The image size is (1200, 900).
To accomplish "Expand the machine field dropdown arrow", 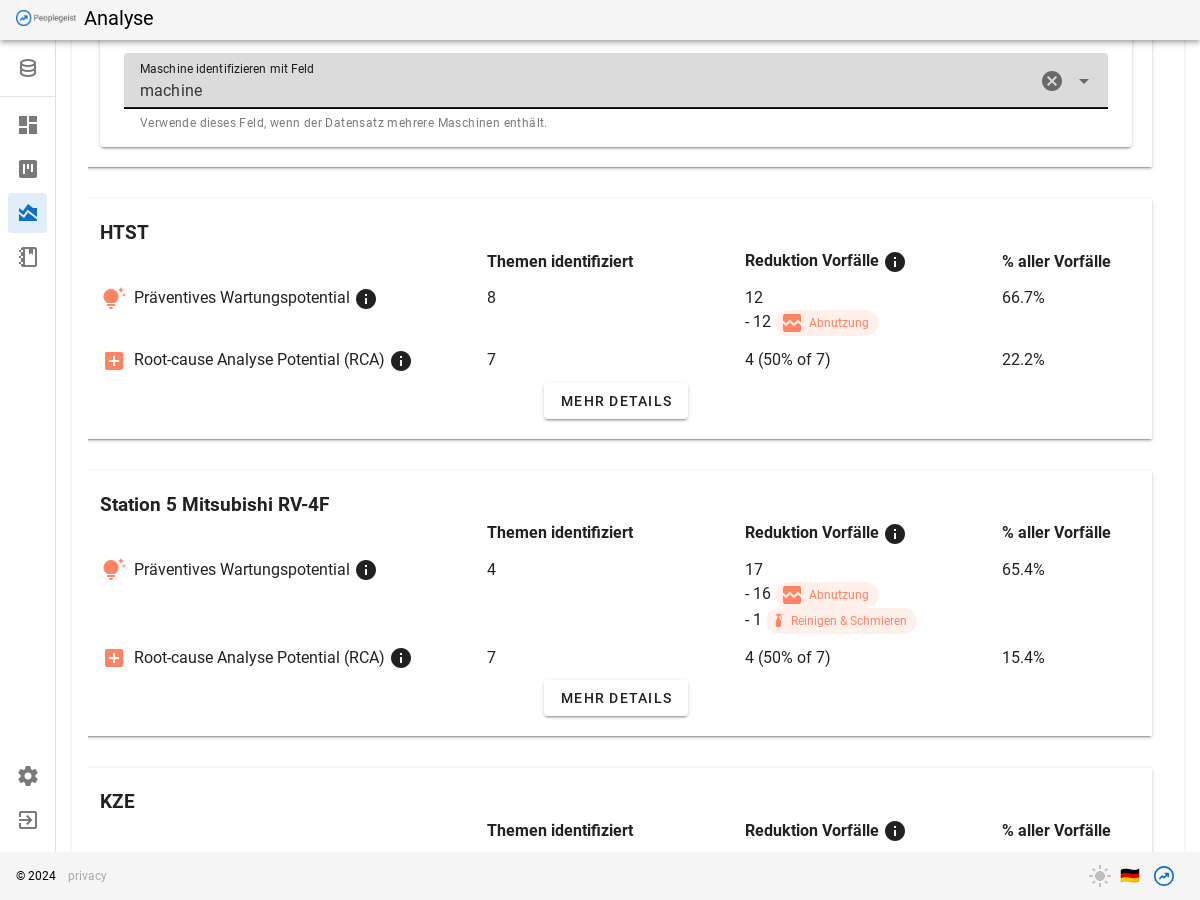I will [1084, 81].
